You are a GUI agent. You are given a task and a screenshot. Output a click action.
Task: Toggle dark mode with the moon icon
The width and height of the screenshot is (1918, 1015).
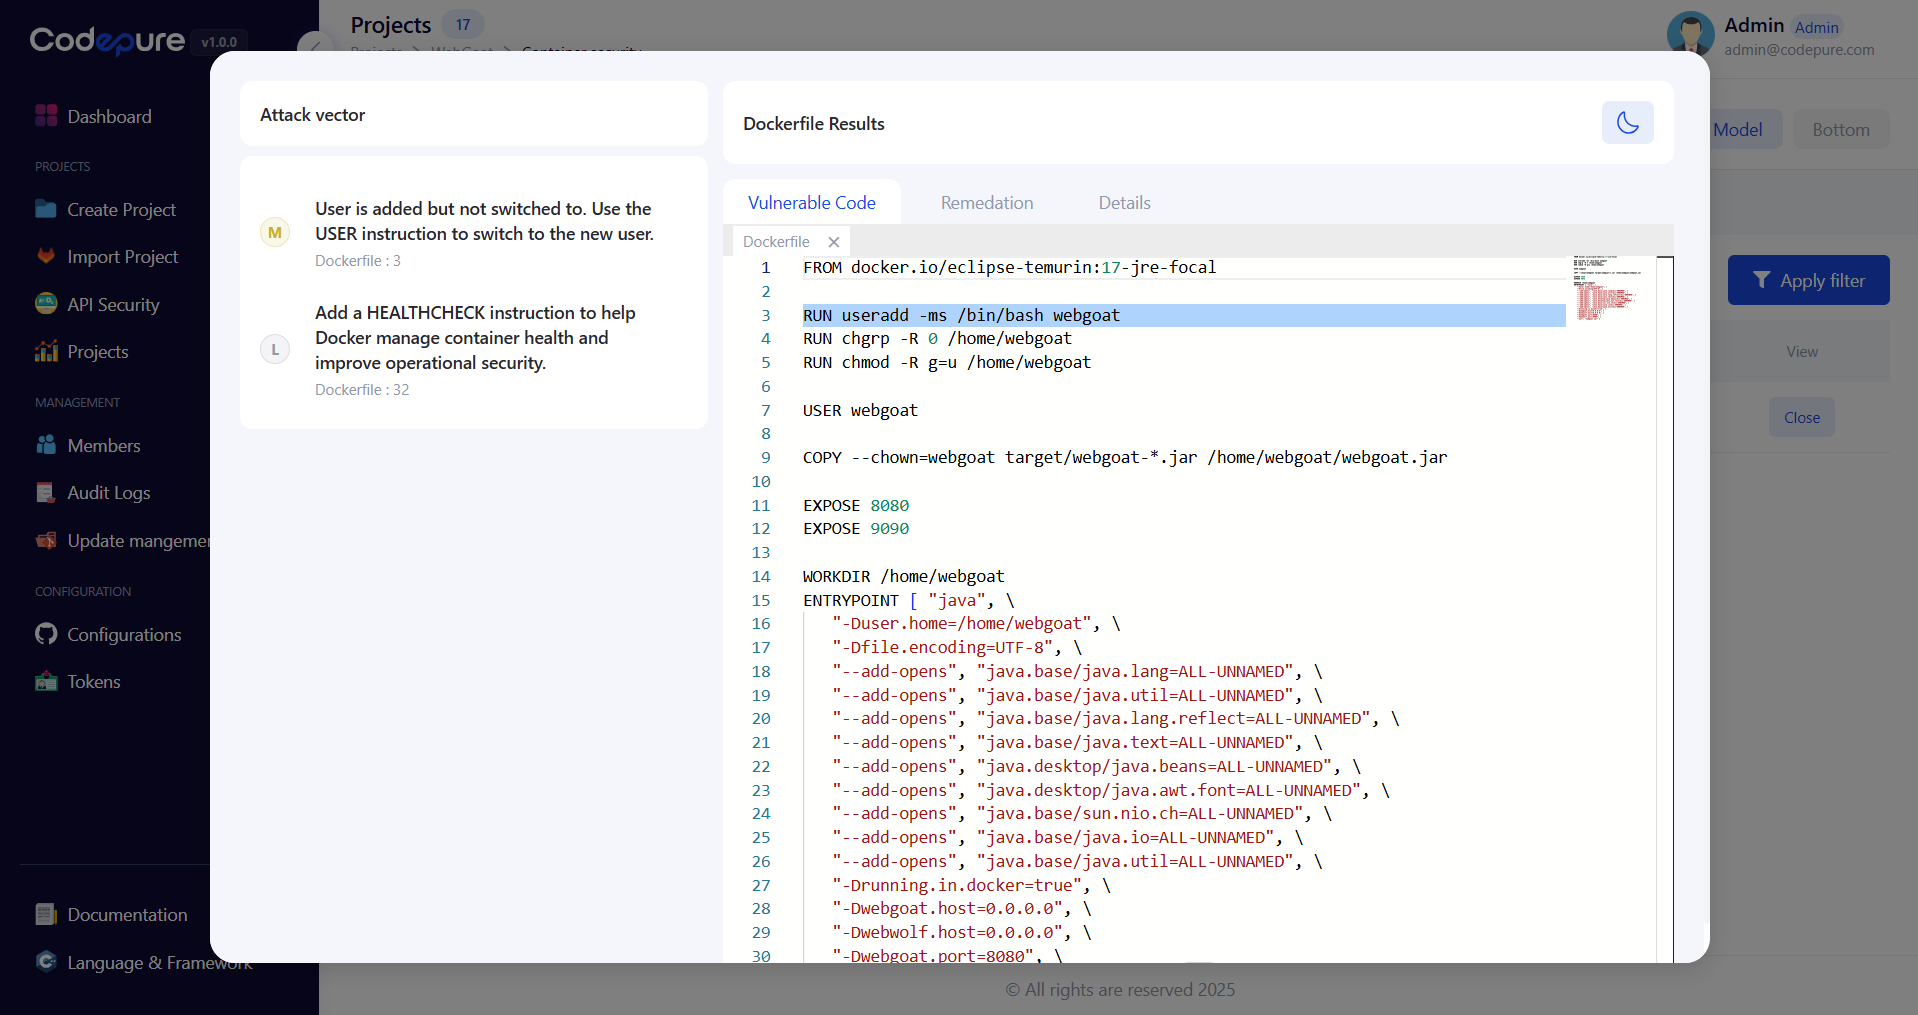coord(1627,123)
